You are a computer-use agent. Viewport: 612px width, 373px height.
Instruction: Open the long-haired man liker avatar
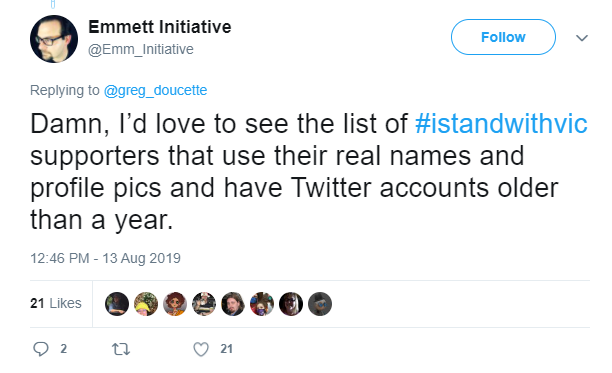(x=233, y=304)
